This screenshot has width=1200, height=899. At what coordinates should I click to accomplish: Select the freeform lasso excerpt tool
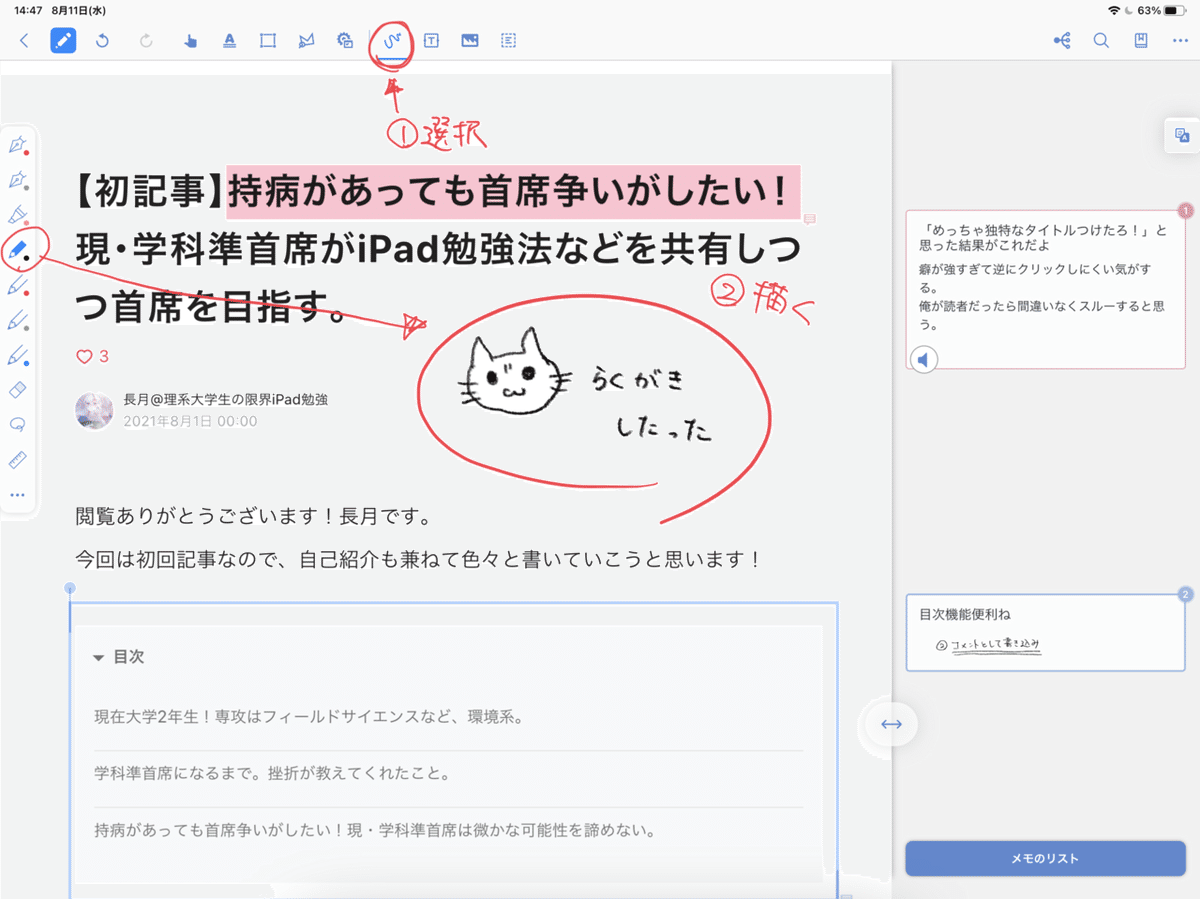pyautogui.click(x=306, y=41)
